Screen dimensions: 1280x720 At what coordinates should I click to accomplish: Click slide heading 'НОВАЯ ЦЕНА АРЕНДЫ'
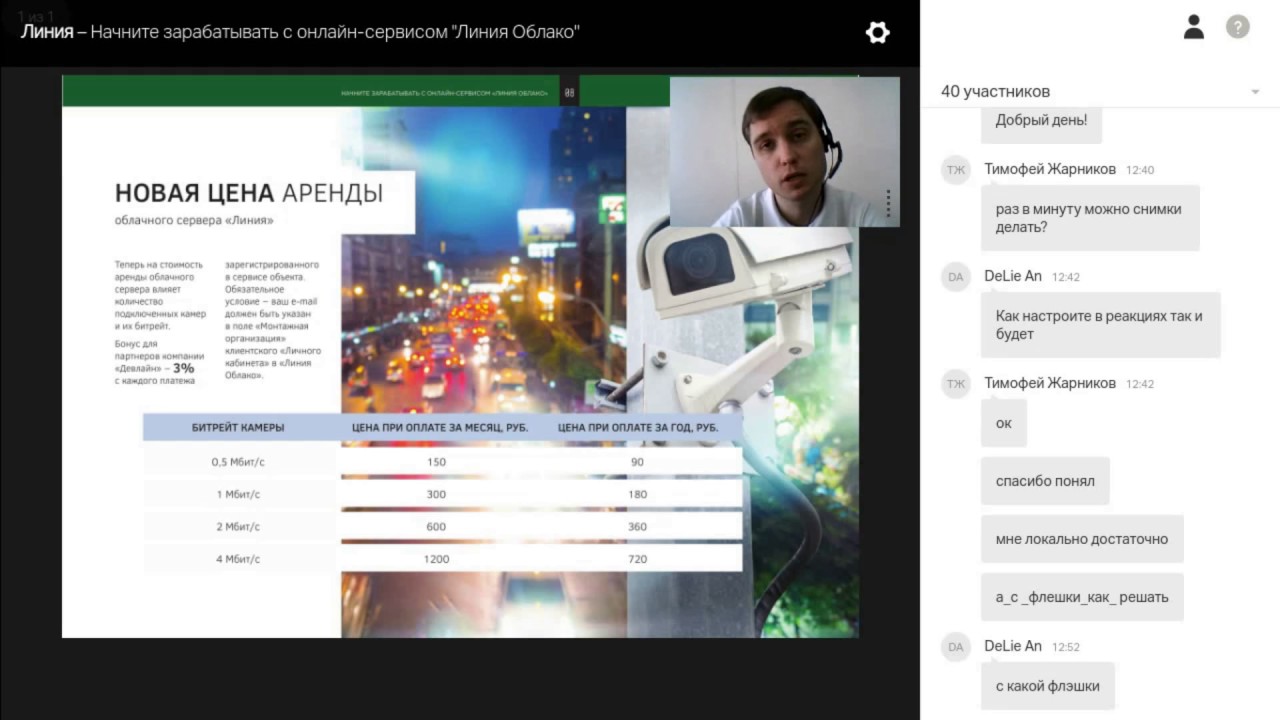pyautogui.click(x=249, y=193)
